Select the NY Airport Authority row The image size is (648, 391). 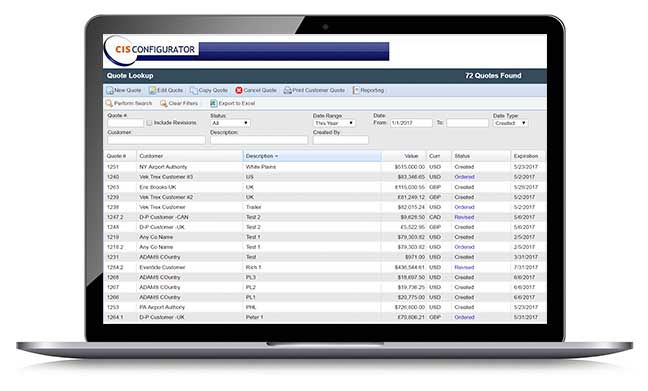324,167
